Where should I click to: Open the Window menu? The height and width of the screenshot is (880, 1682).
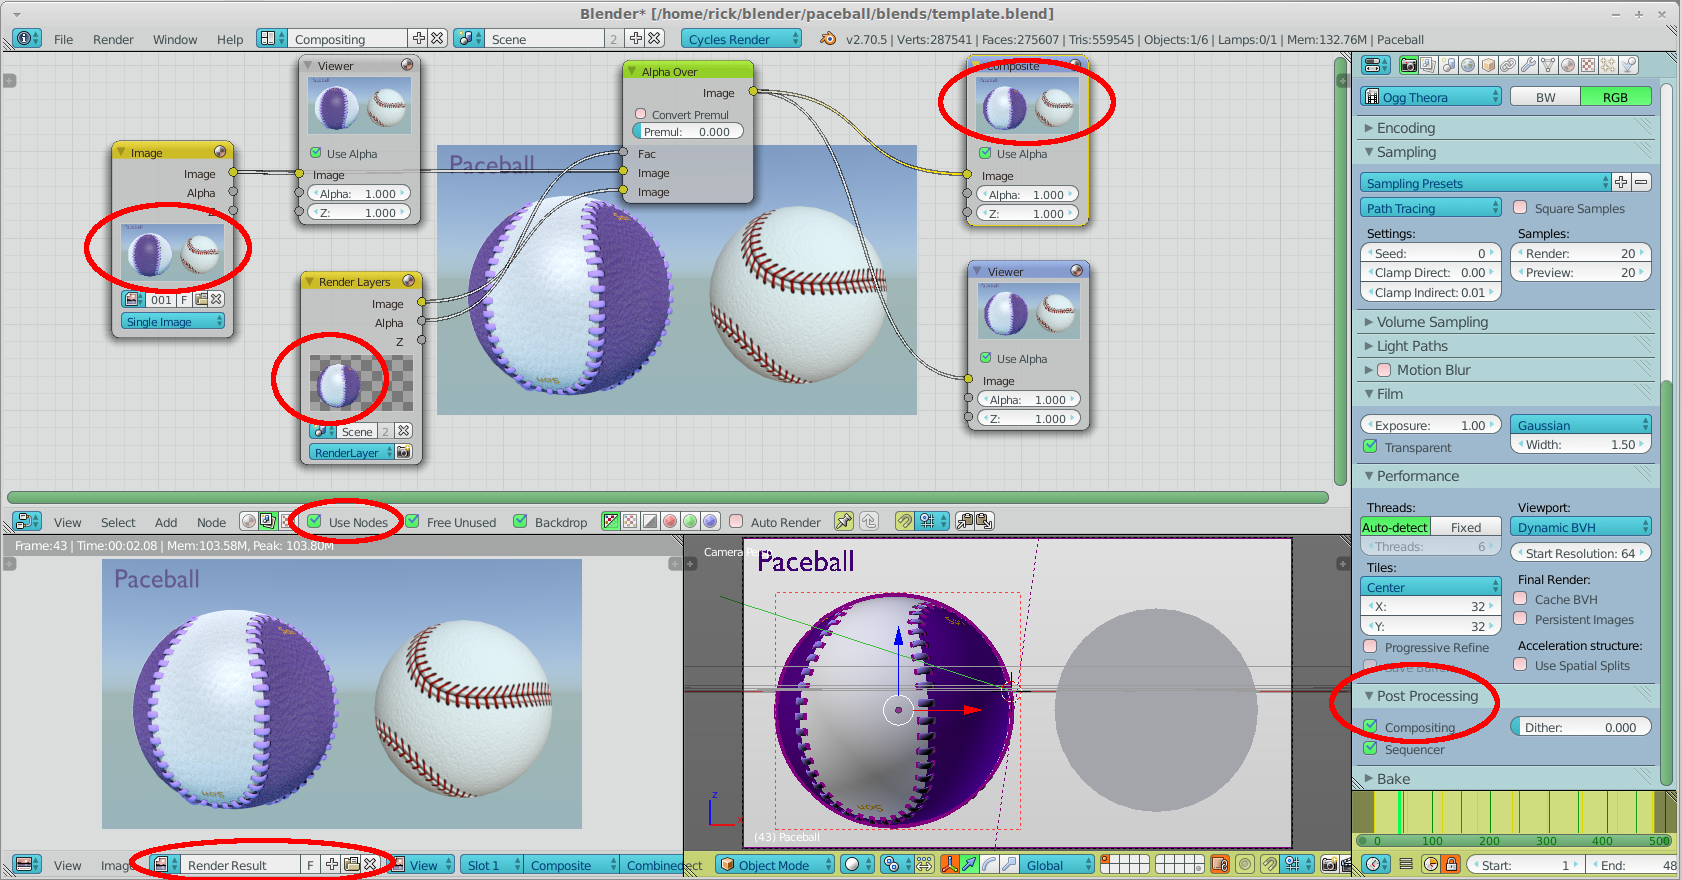click(x=175, y=40)
